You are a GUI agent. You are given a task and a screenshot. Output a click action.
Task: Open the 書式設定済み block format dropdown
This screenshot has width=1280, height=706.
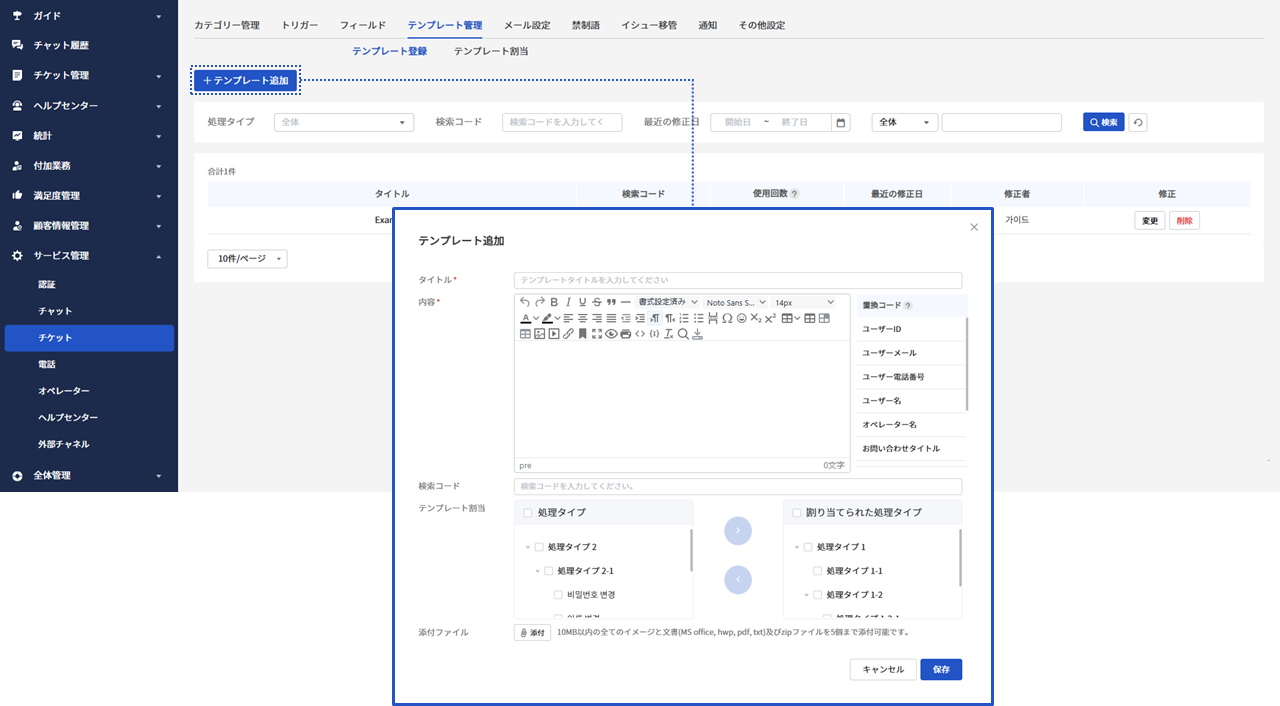668,302
